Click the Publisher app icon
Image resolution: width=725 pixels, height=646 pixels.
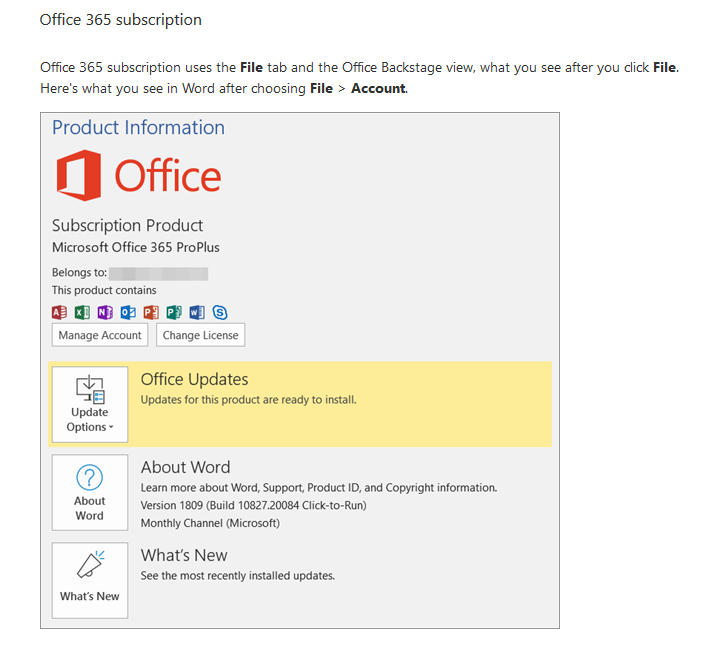(174, 313)
